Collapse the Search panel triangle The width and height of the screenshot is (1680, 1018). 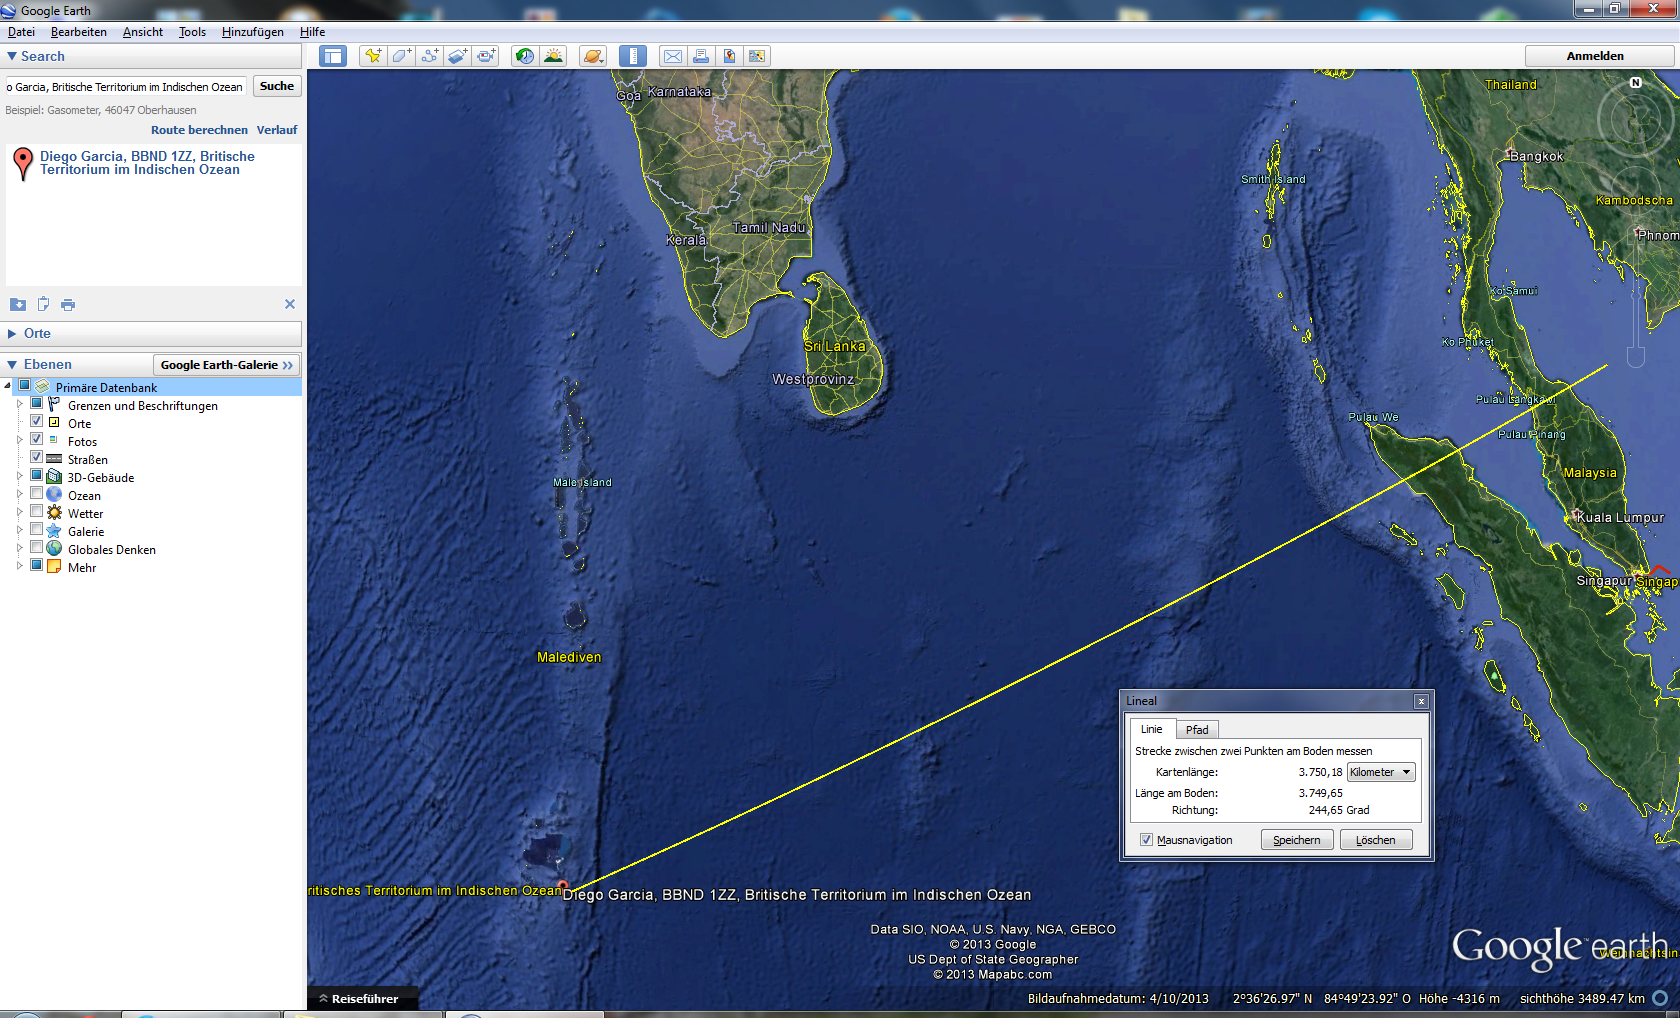(12, 57)
